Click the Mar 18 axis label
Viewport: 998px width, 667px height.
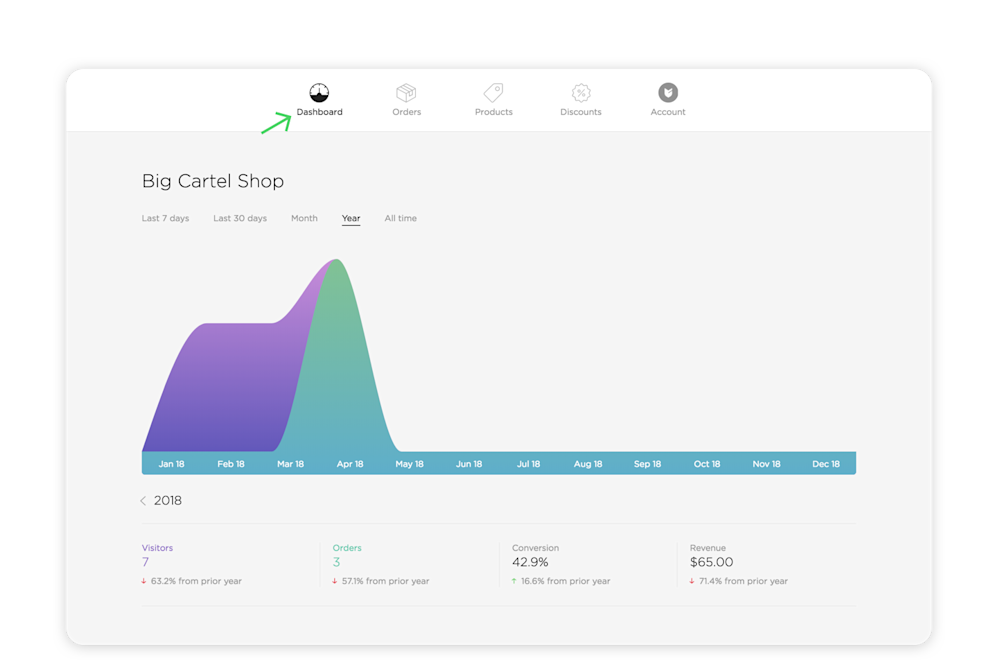pos(290,464)
